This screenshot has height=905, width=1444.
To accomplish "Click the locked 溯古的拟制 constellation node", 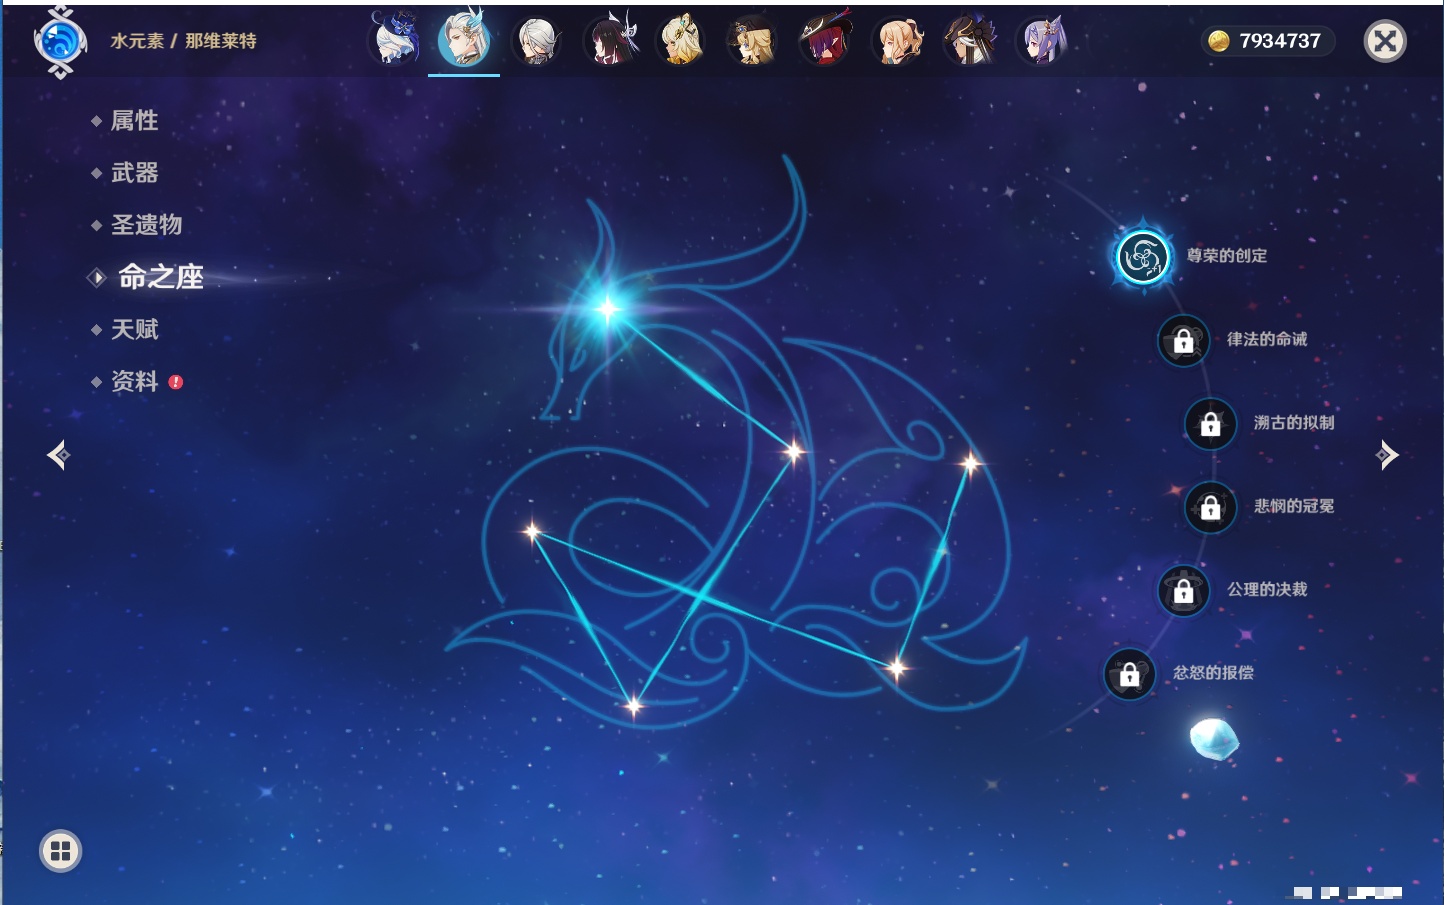I will [1210, 424].
